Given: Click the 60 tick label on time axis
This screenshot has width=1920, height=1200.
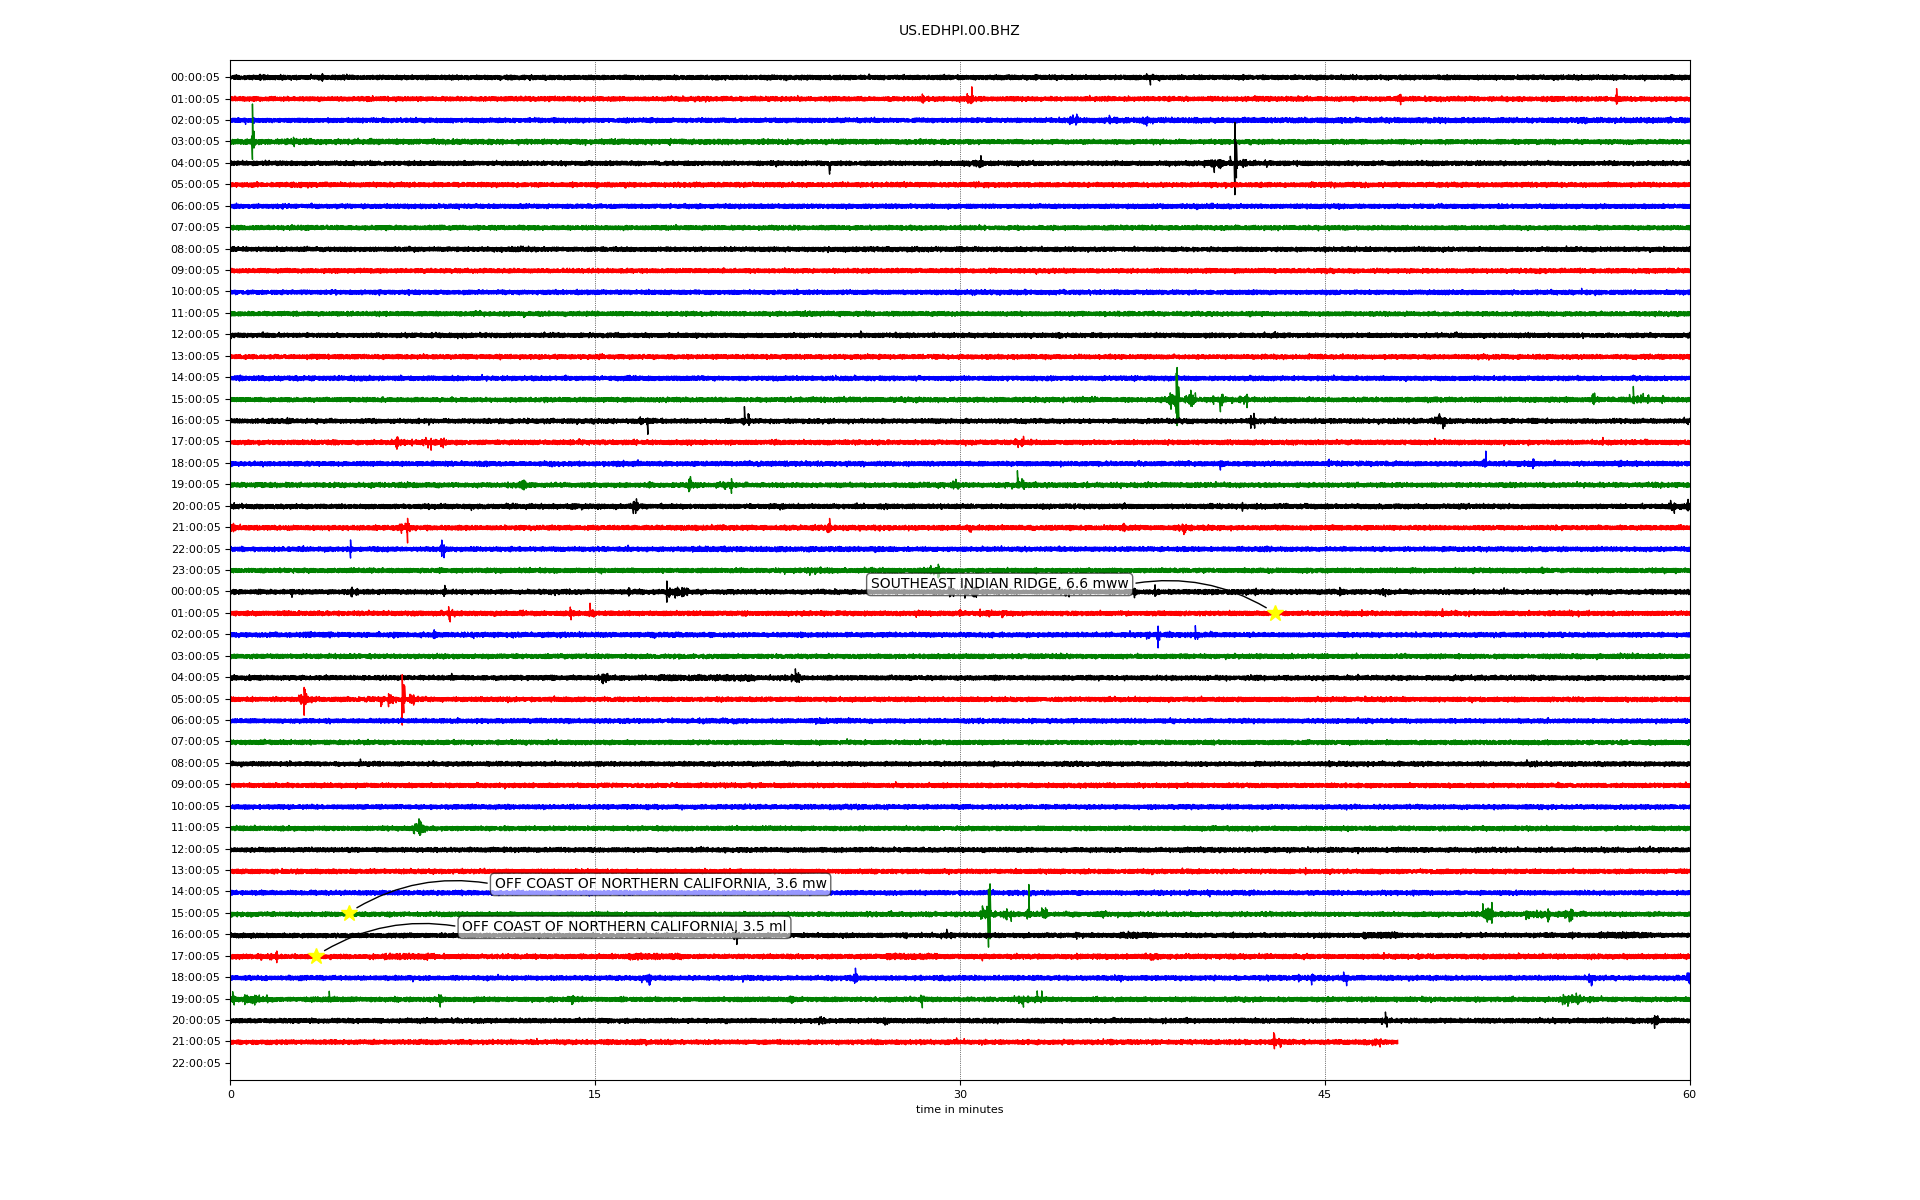Looking at the screenshot, I should pyautogui.click(x=1689, y=1094).
